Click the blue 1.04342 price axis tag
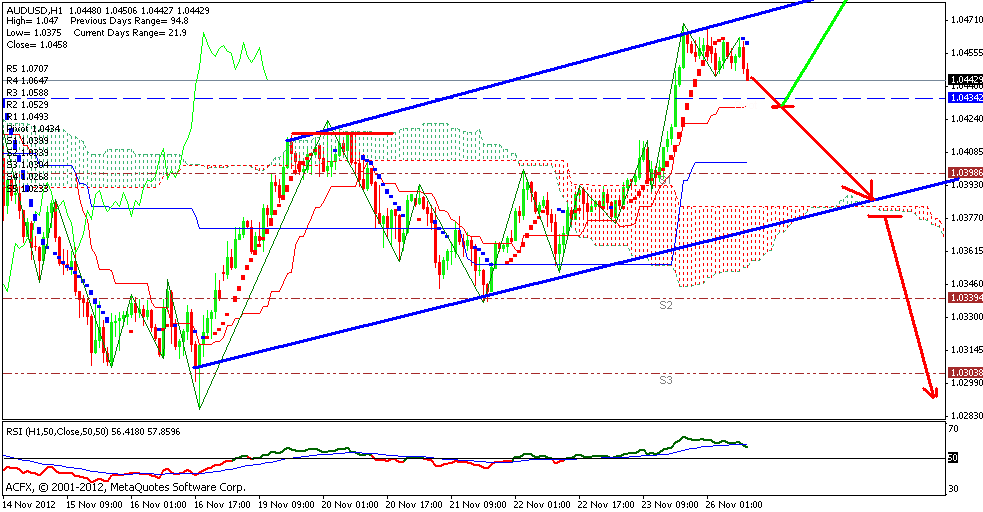Image resolution: width=983 pixels, height=512 pixels. click(x=962, y=98)
